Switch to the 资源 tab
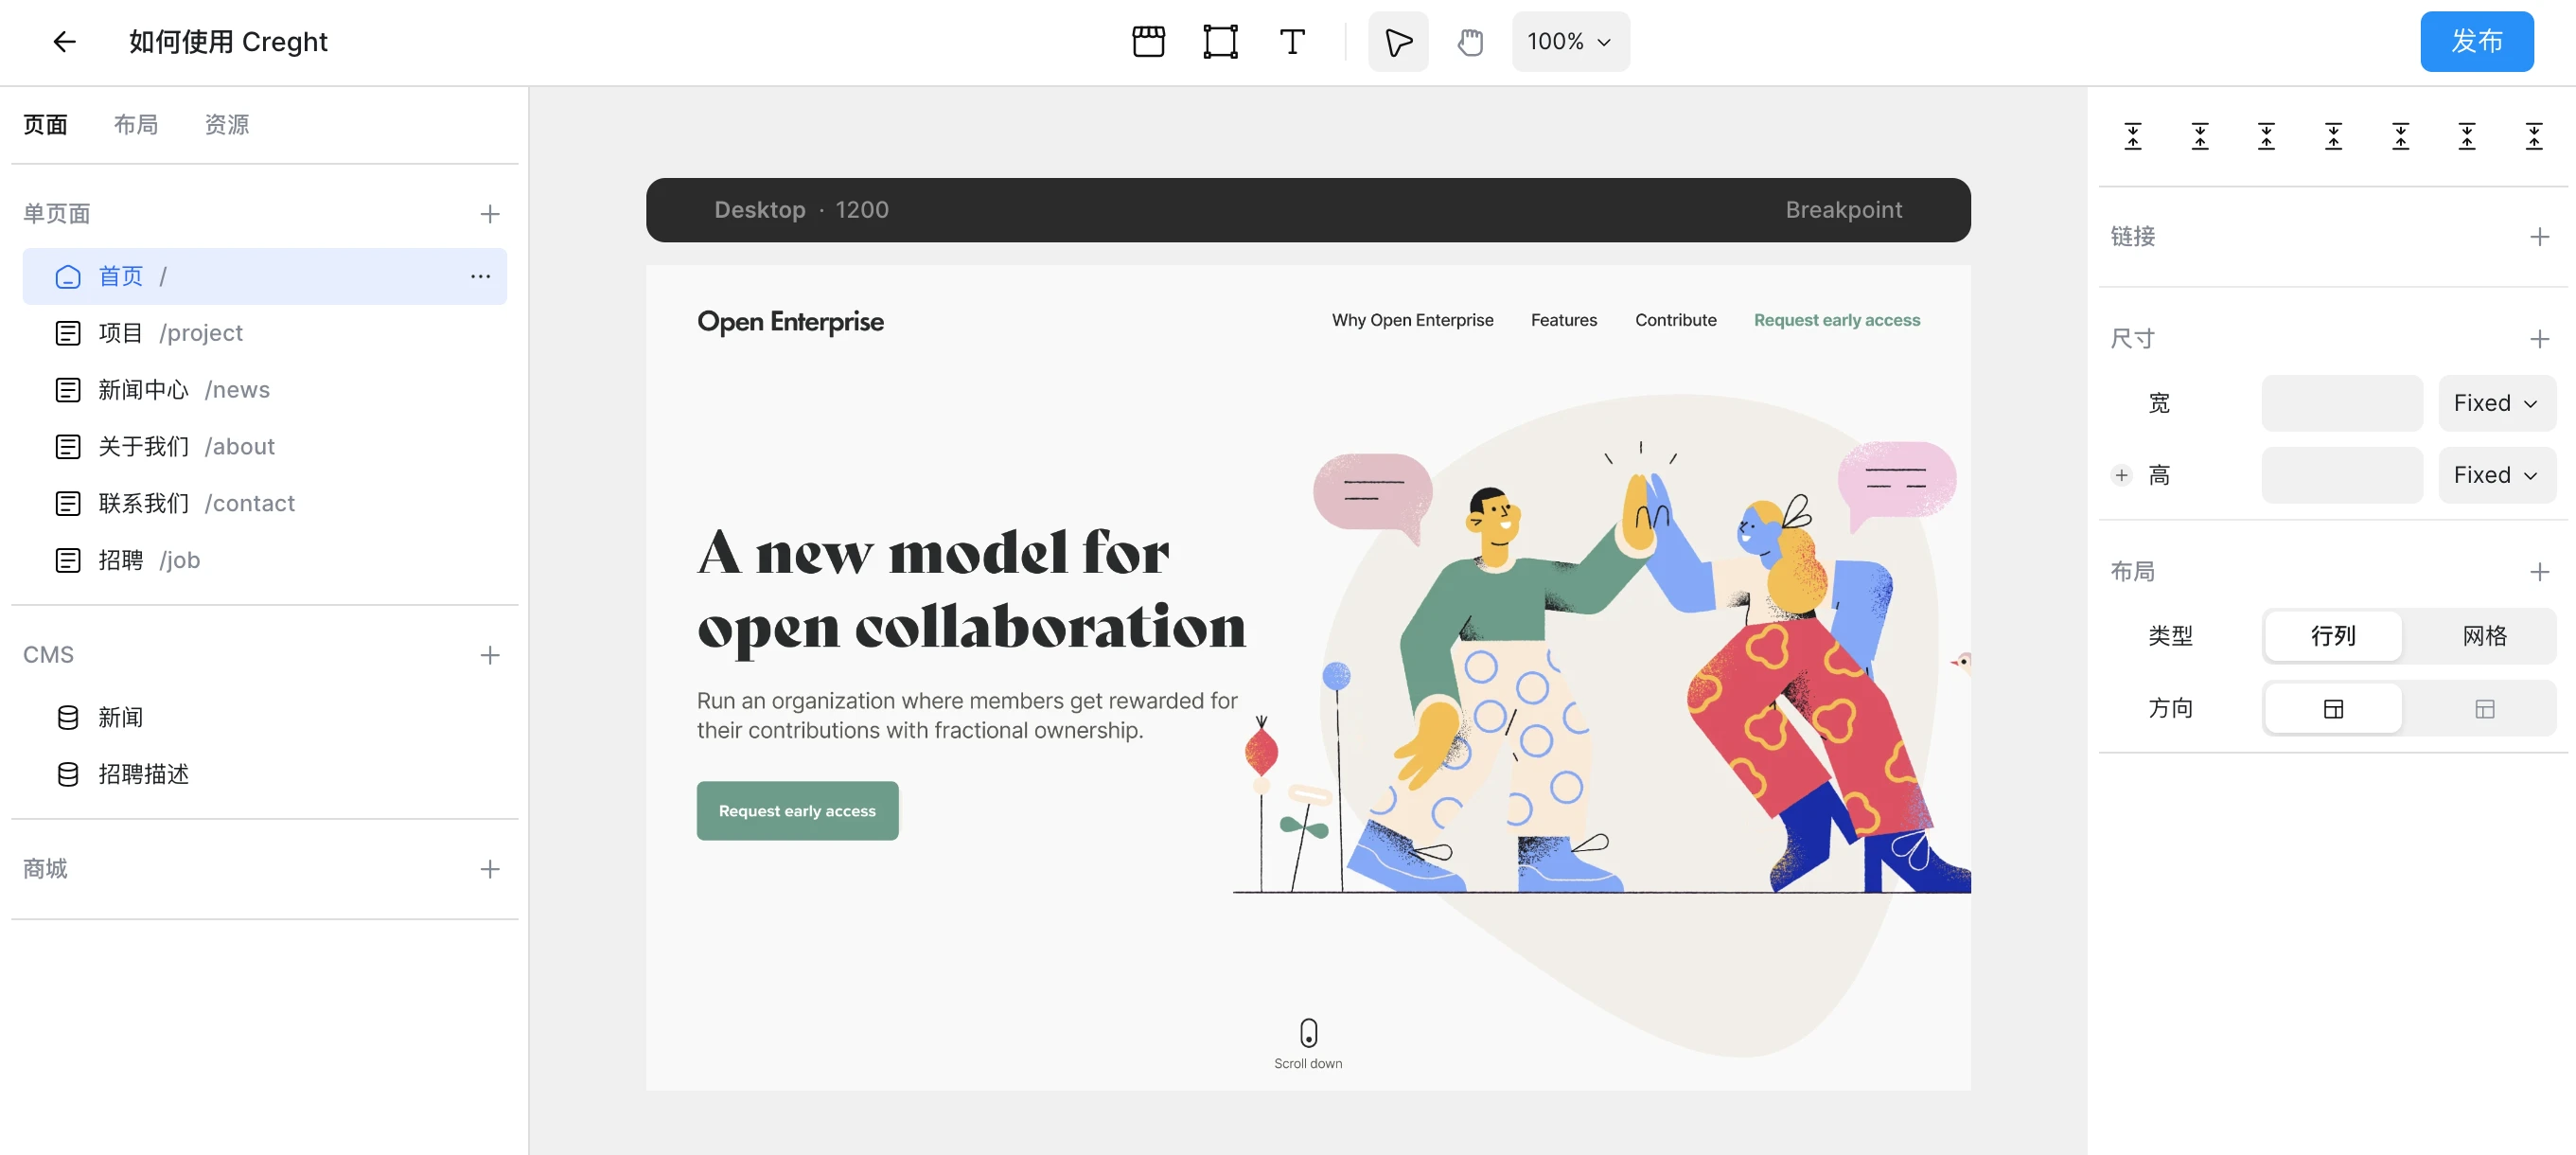Viewport: 2576px width, 1155px height. click(227, 125)
